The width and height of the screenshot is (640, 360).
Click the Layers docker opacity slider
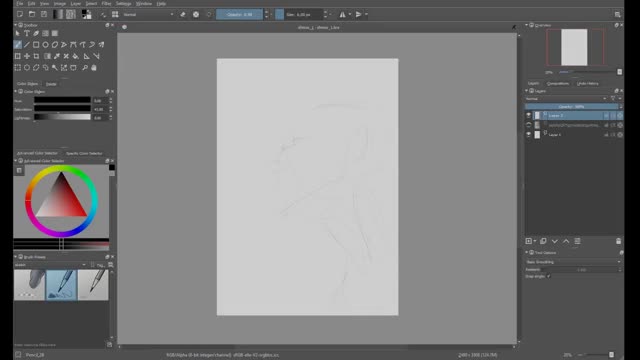[571, 107]
